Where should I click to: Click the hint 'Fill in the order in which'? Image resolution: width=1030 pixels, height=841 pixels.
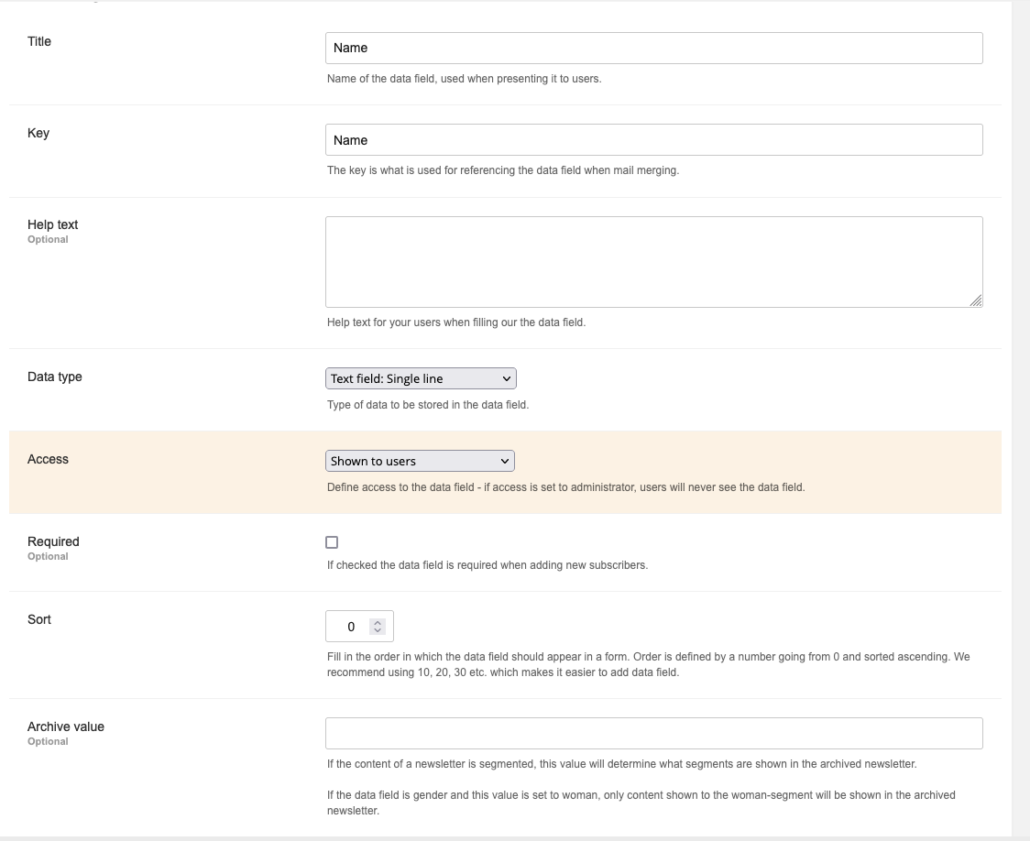tap(648, 664)
